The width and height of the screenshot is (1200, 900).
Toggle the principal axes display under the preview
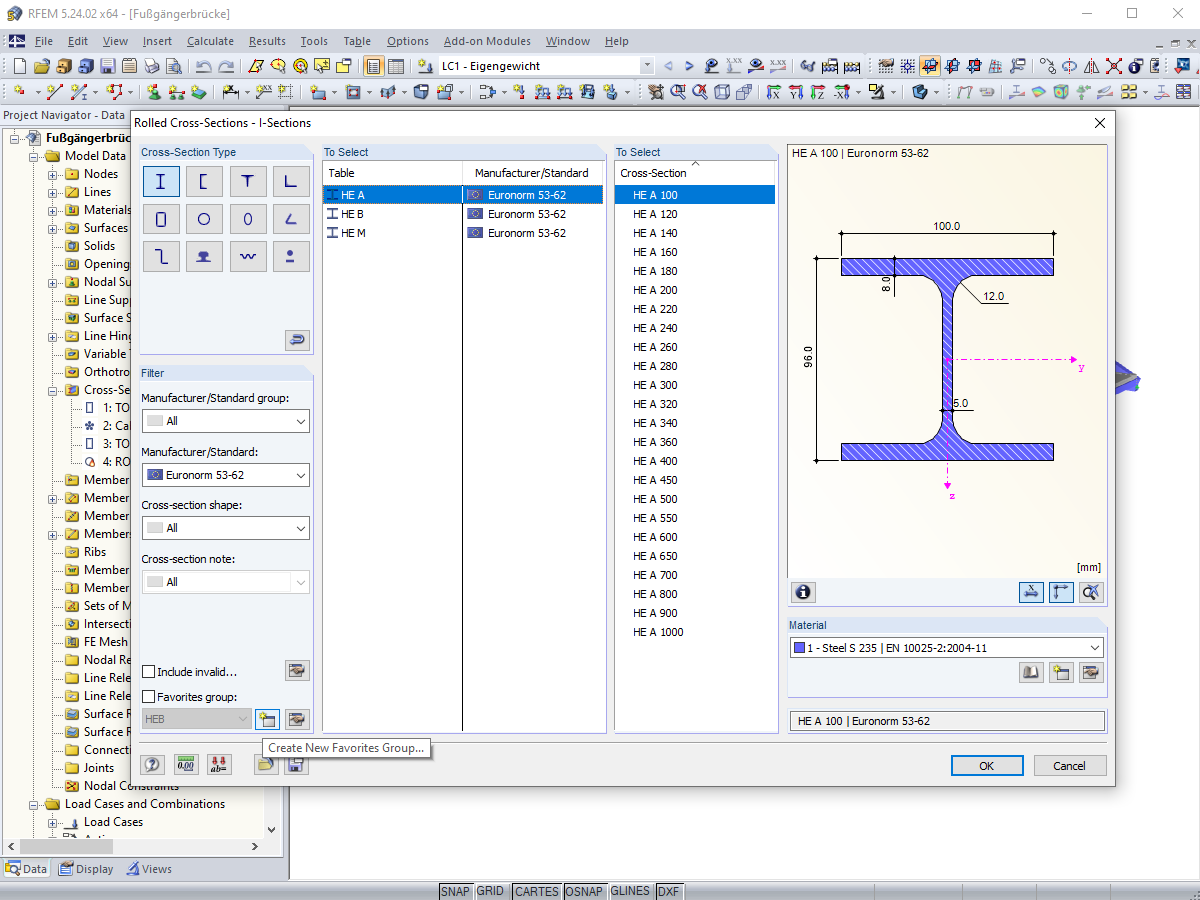(1061, 592)
